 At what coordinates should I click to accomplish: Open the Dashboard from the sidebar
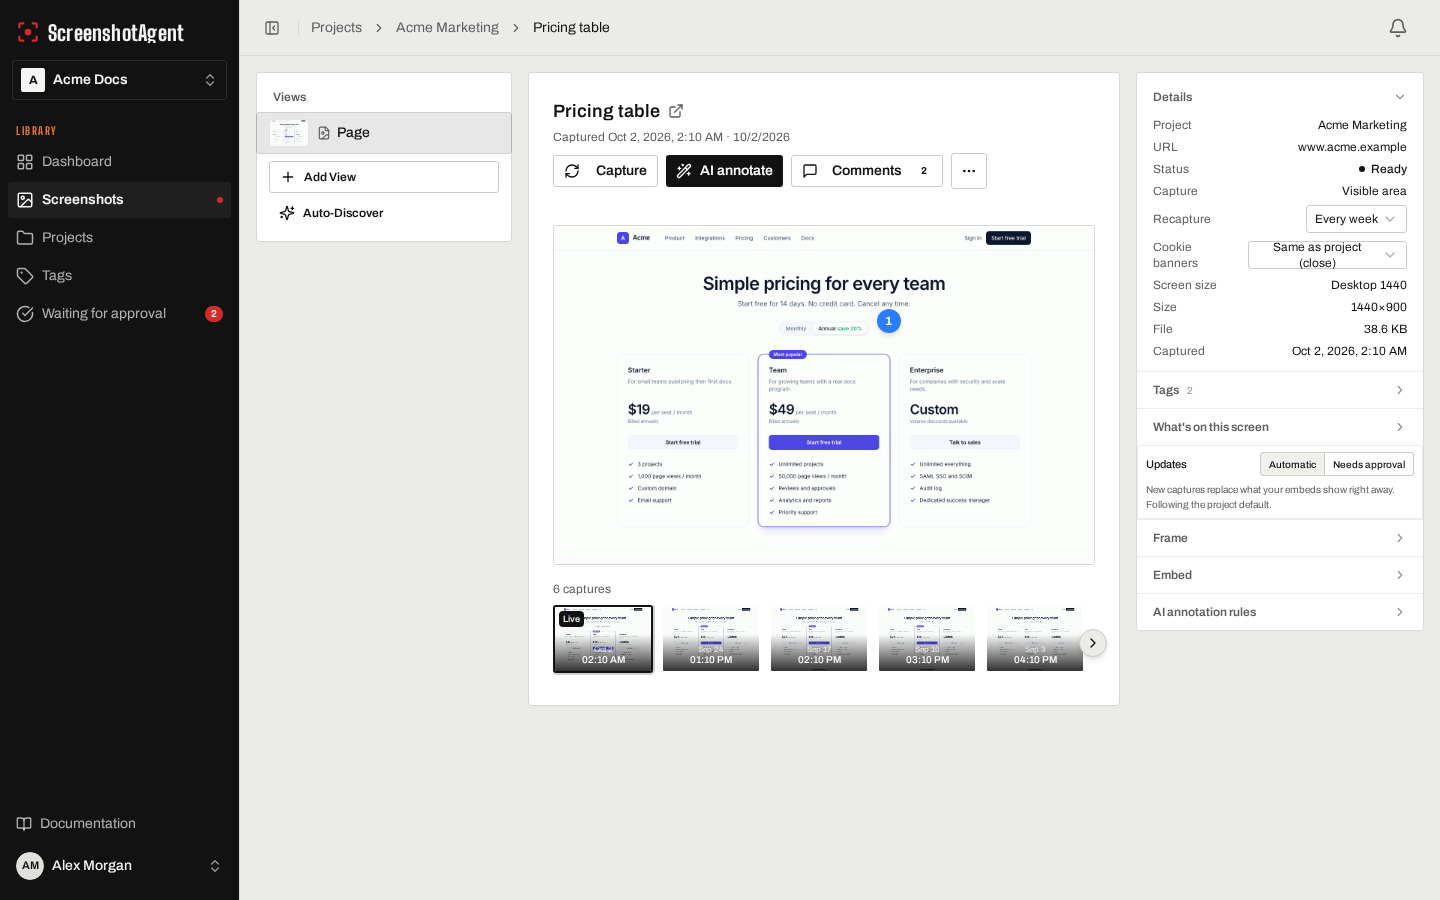pyautogui.click(x=120, y=162)
